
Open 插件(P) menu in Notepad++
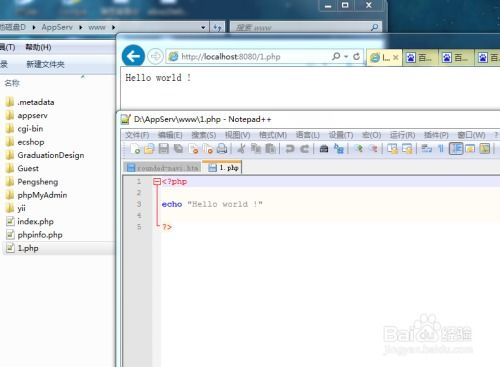[x=436, y=135]
